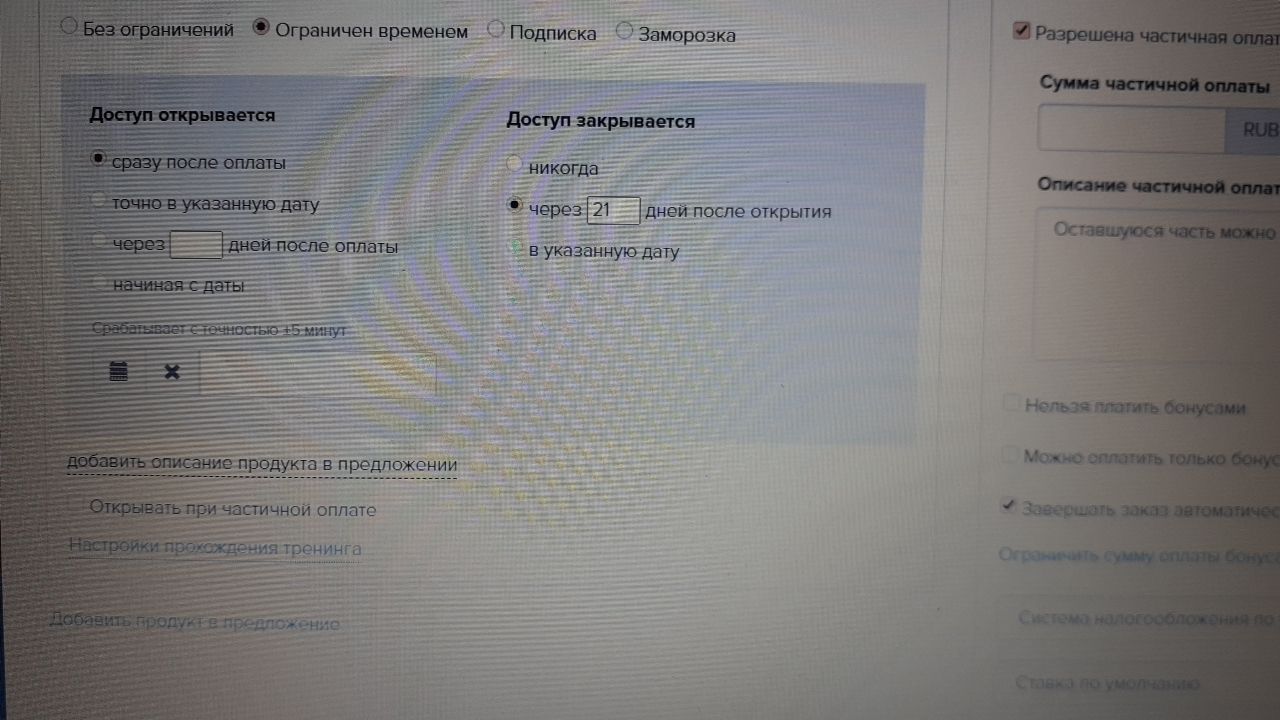Click the partial payment description textarea
The height and width of the screenshot is (720, 1280).
pos(1158,283)
